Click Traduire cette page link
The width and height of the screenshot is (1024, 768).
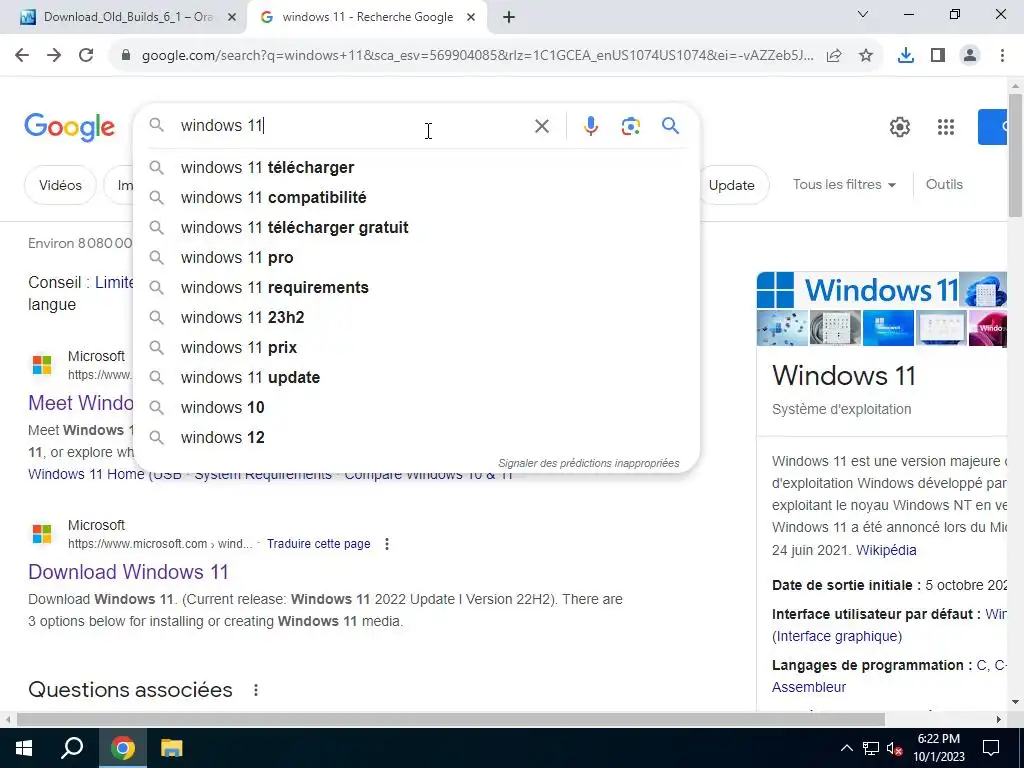click(x=318, y=544)
